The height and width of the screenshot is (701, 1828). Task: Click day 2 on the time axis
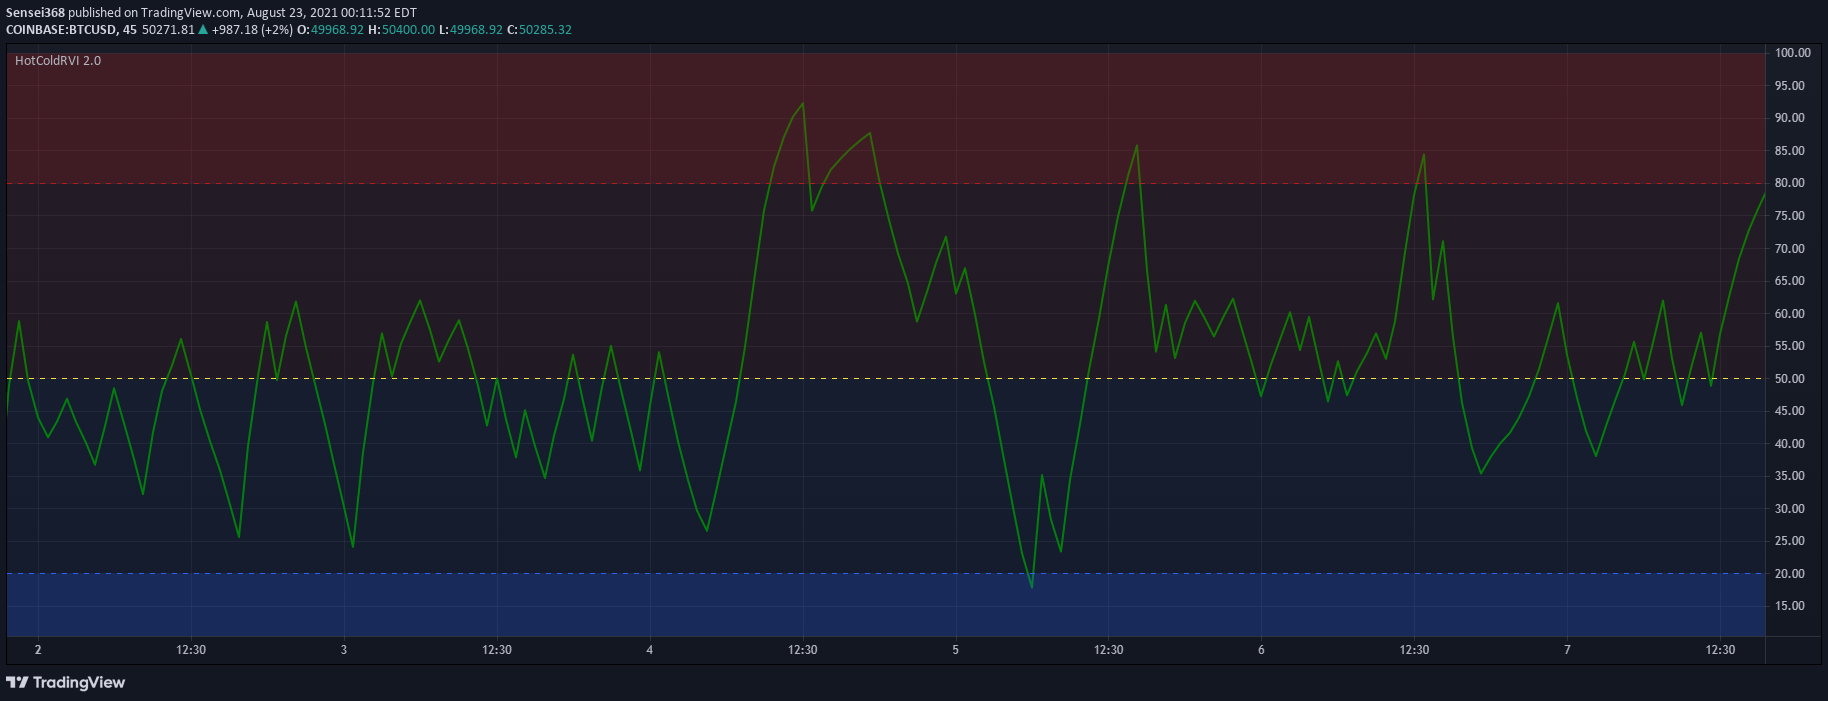(38, 650)
